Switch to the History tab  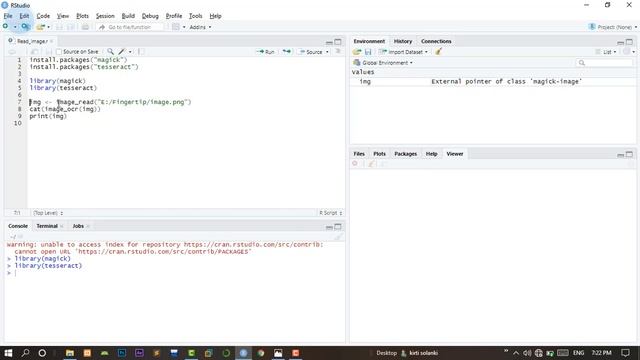click(403, 41)
